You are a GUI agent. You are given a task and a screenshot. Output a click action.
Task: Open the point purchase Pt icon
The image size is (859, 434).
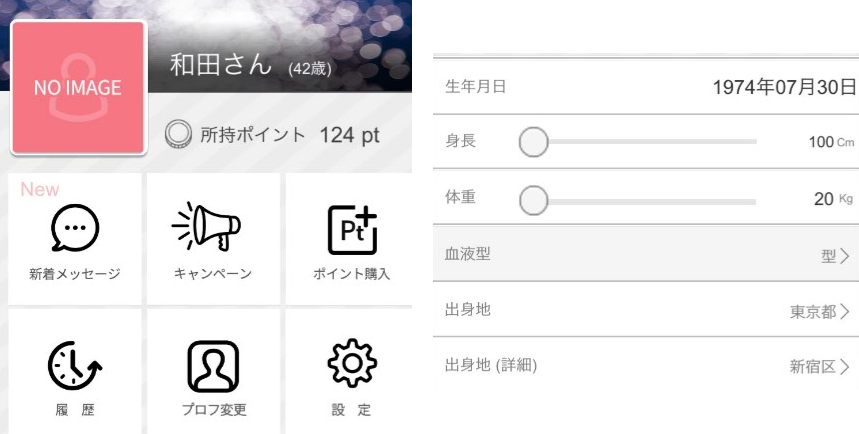point(351,228)
